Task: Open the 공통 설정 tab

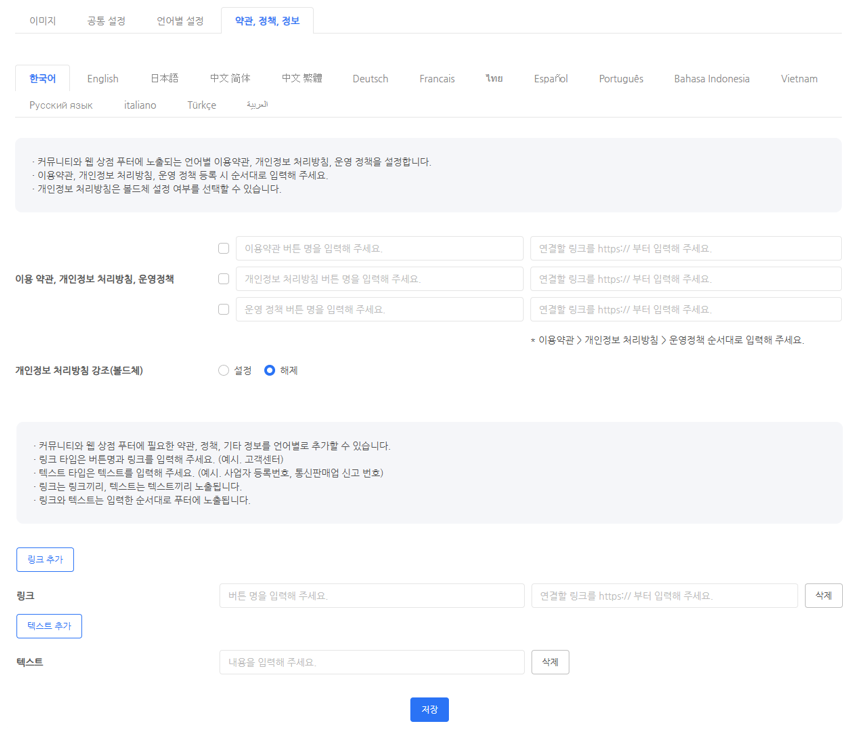Action: click(x=106, y=21)
